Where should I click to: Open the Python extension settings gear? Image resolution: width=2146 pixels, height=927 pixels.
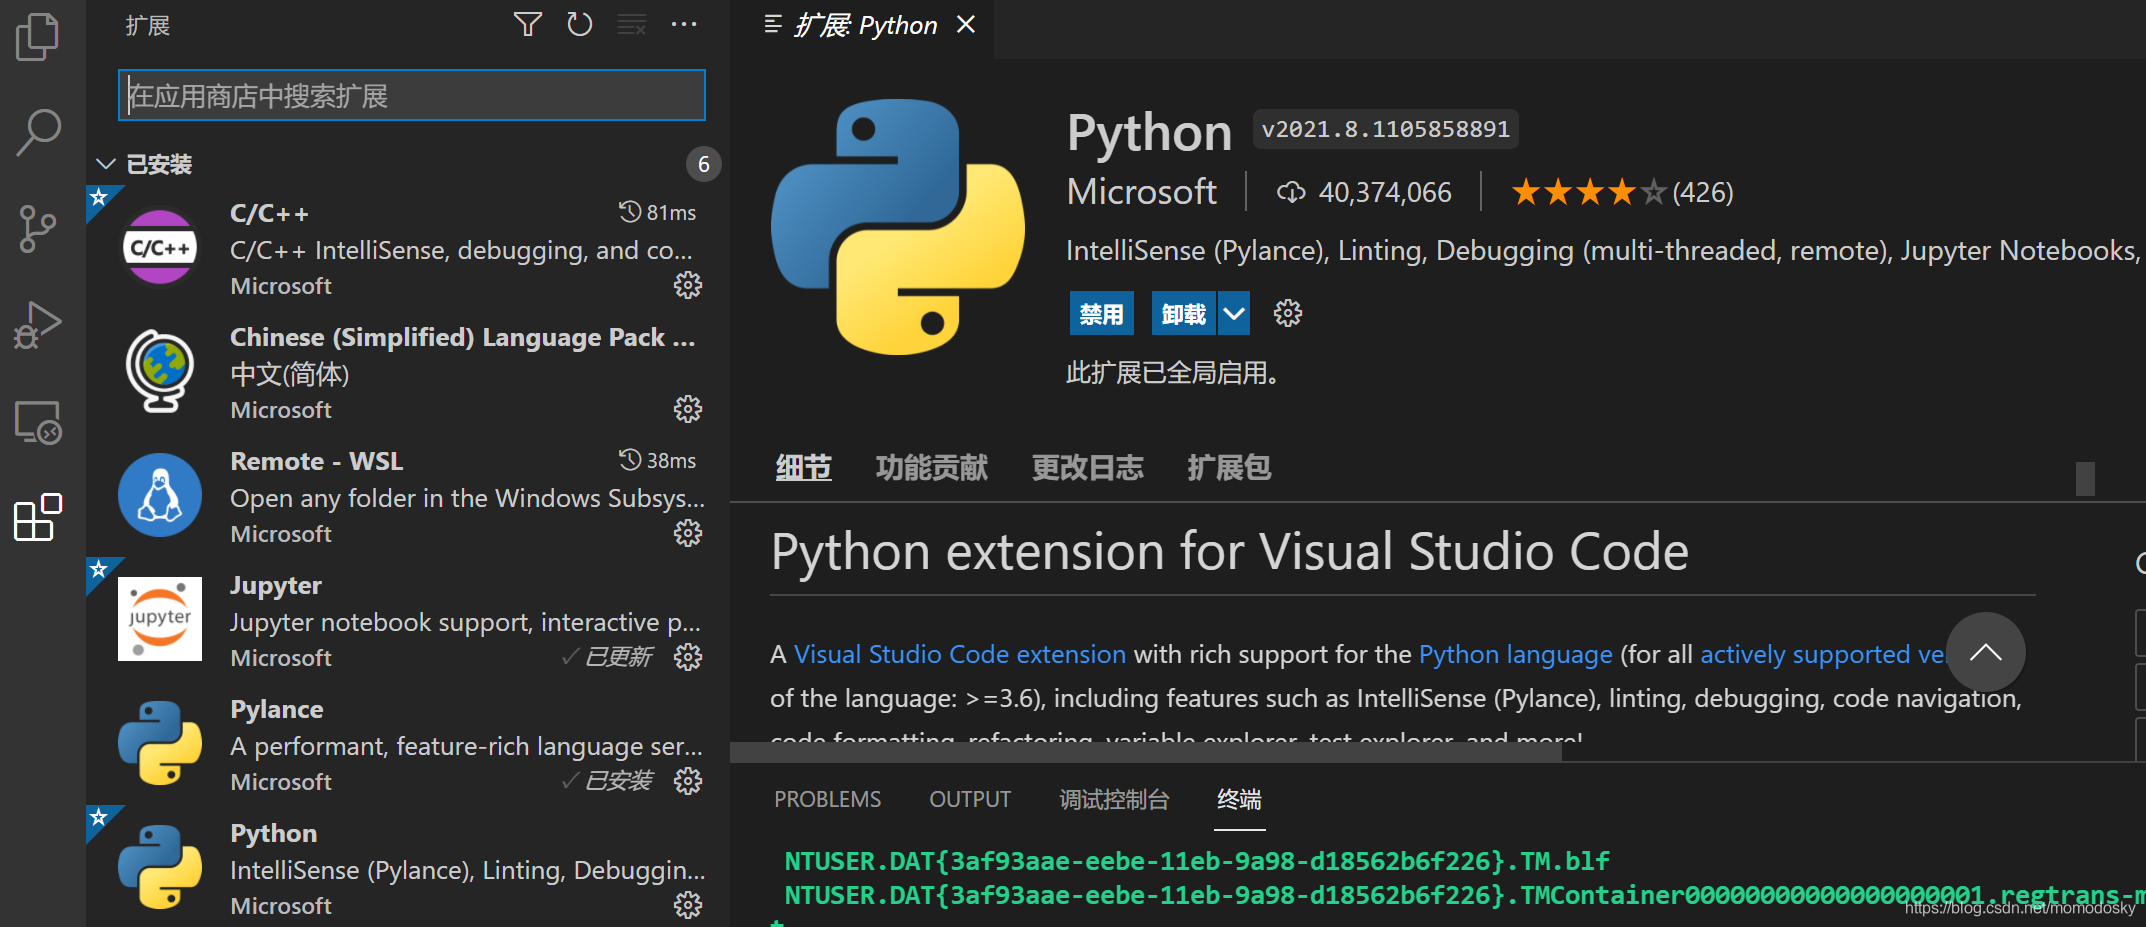pos(1287,313)
